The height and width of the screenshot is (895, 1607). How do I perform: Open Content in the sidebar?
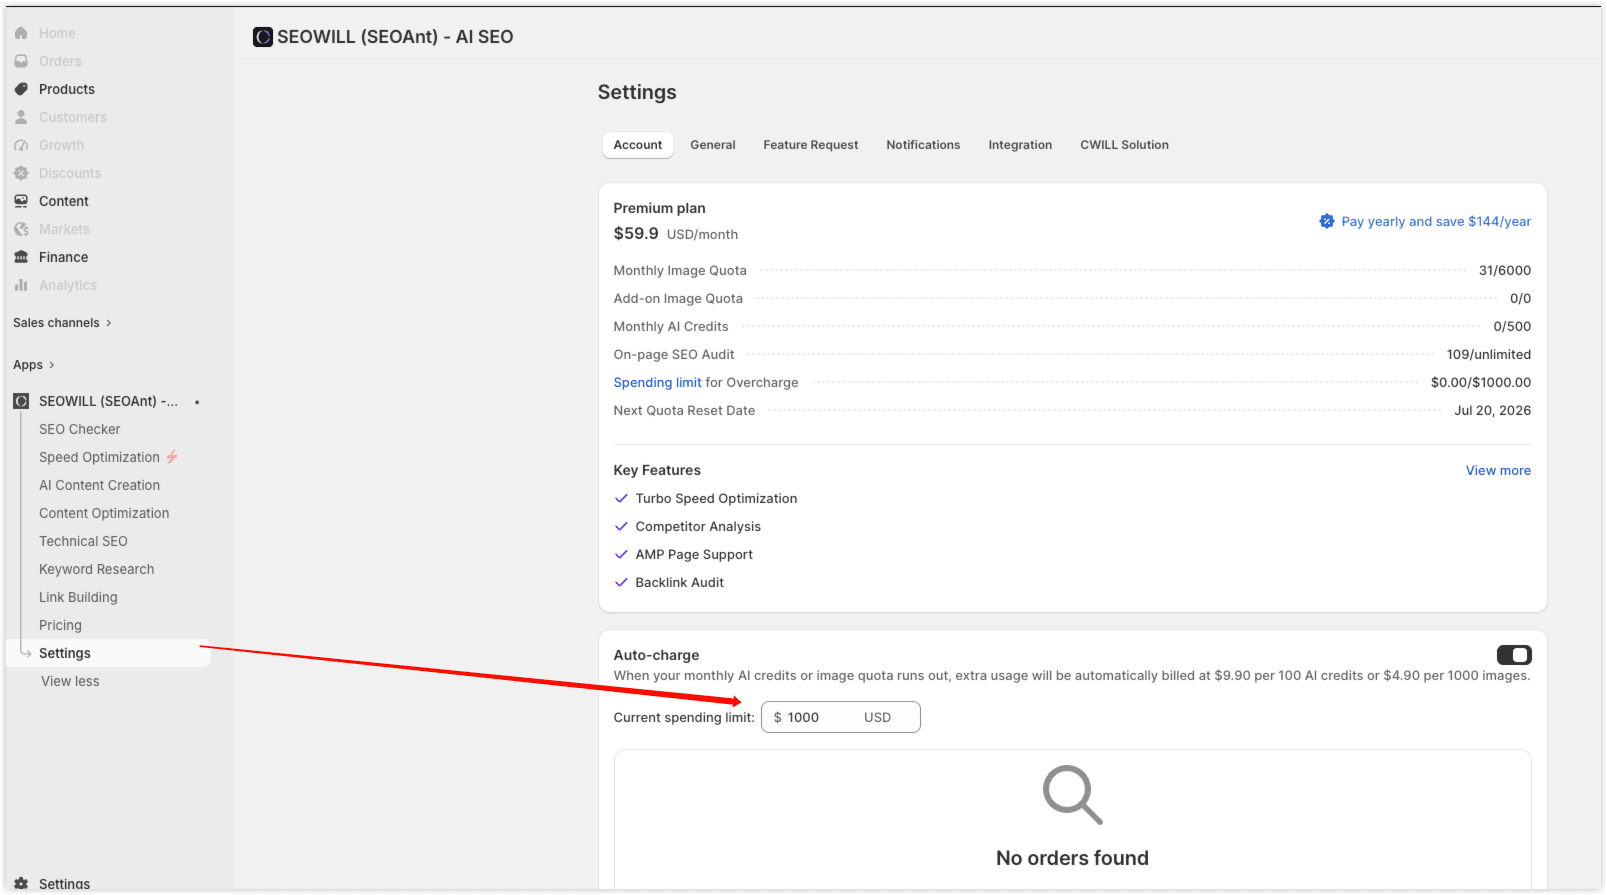[64, 201]
